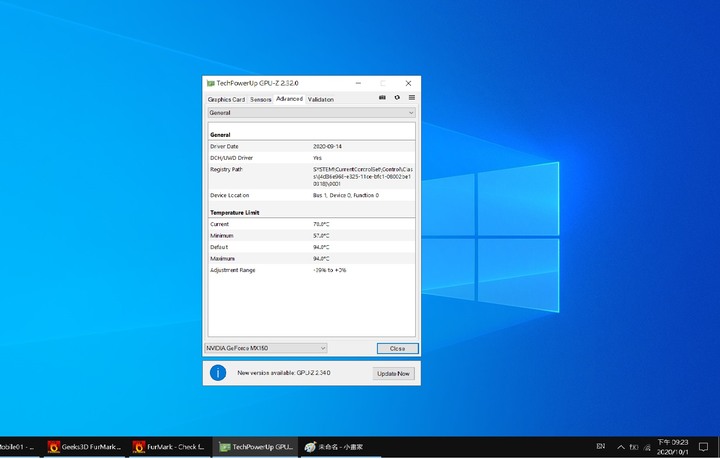Switch to the Validation tab
The width and height of the screenshot is (720, 459).
321,100
